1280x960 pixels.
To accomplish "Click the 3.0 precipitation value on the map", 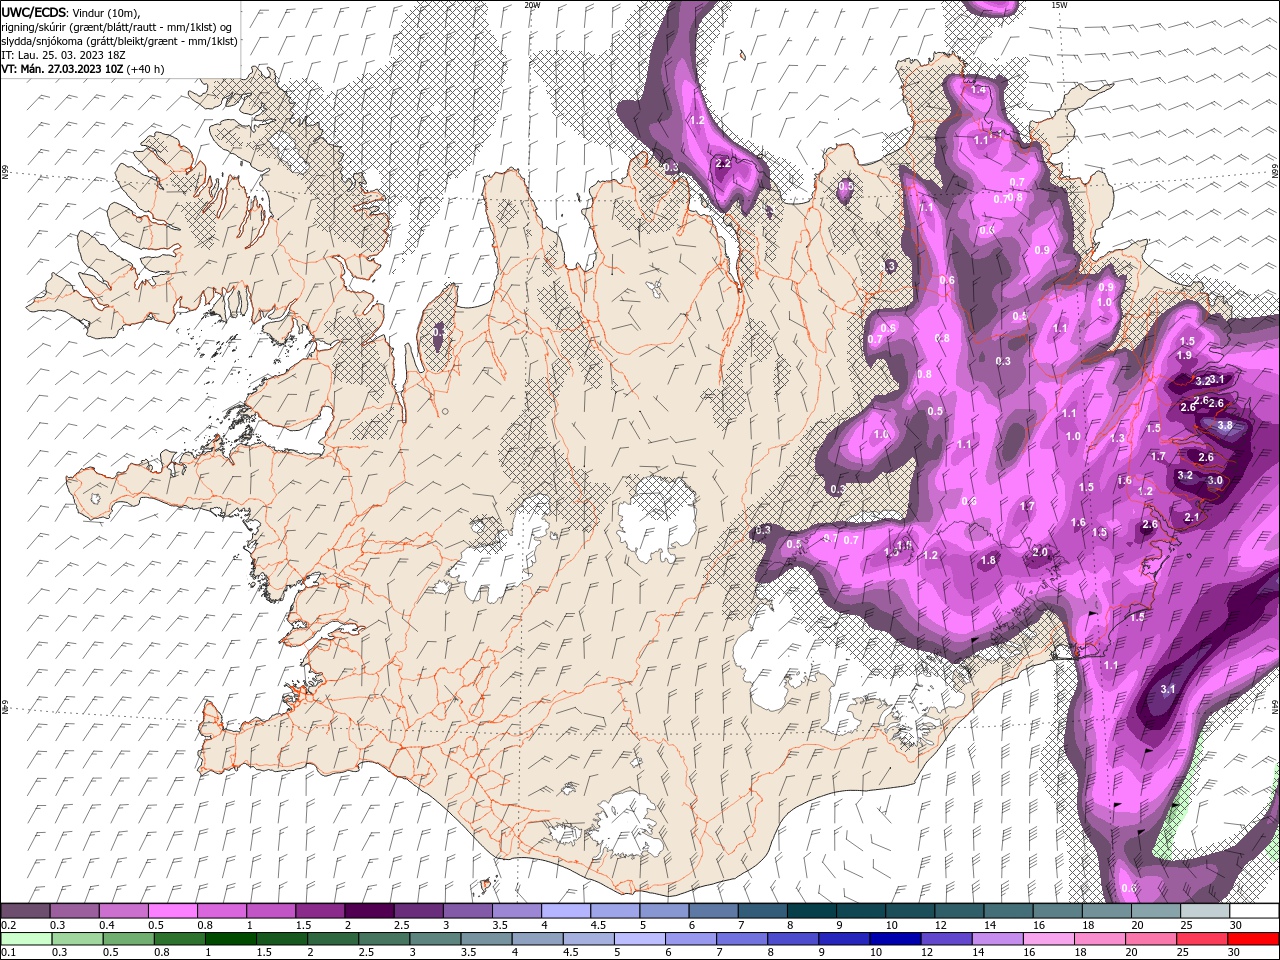I will pyautogui.click(x=1215, y=480).
